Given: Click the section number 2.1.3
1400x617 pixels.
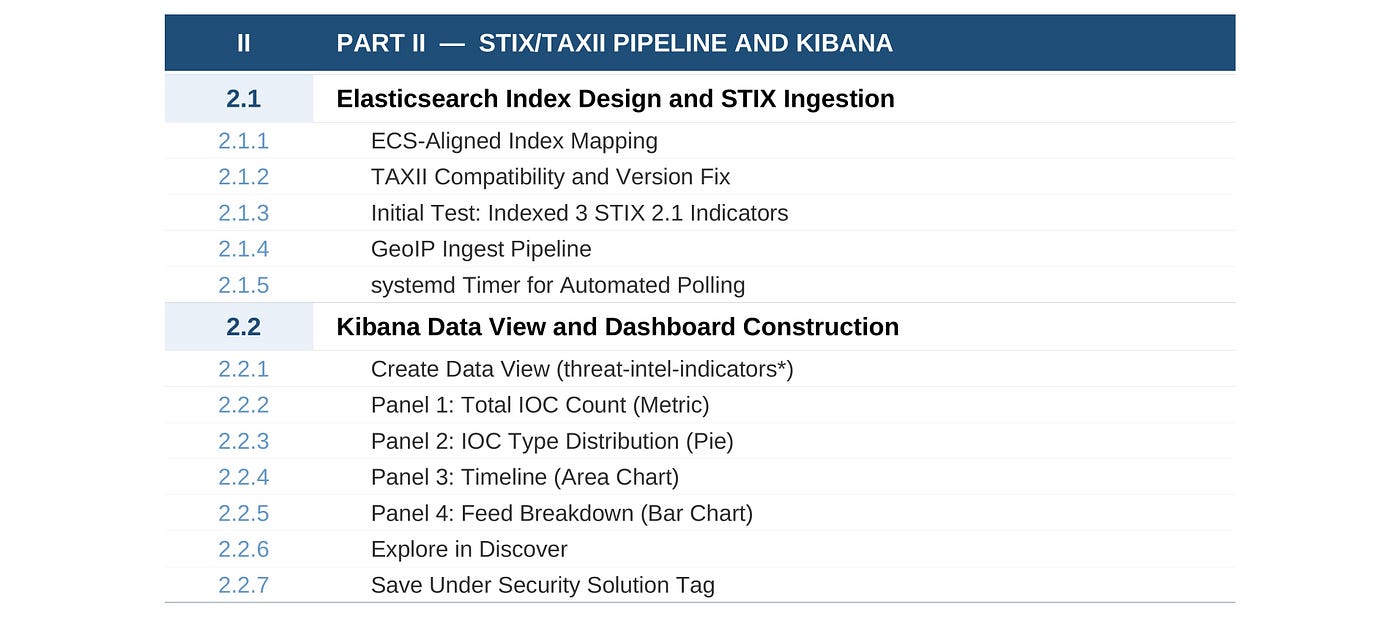Looking at the screenshot, I should point(243,213).
